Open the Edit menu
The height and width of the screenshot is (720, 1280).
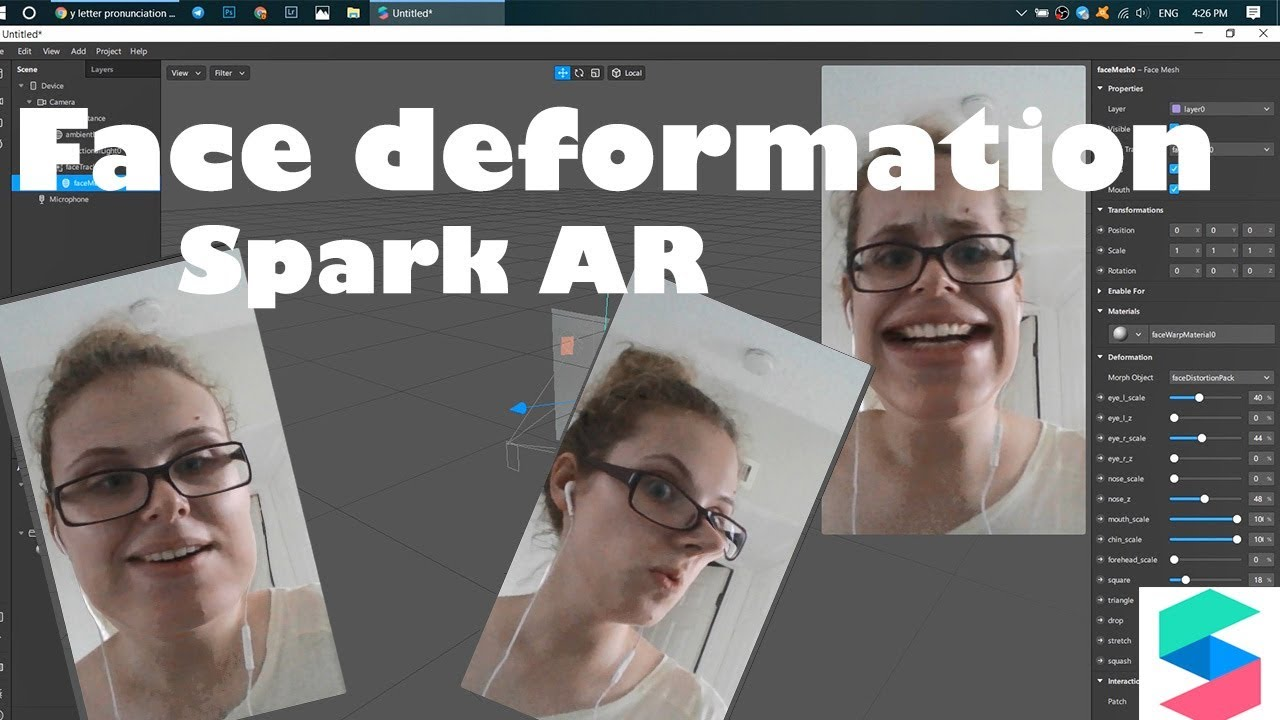pos(24,51)
